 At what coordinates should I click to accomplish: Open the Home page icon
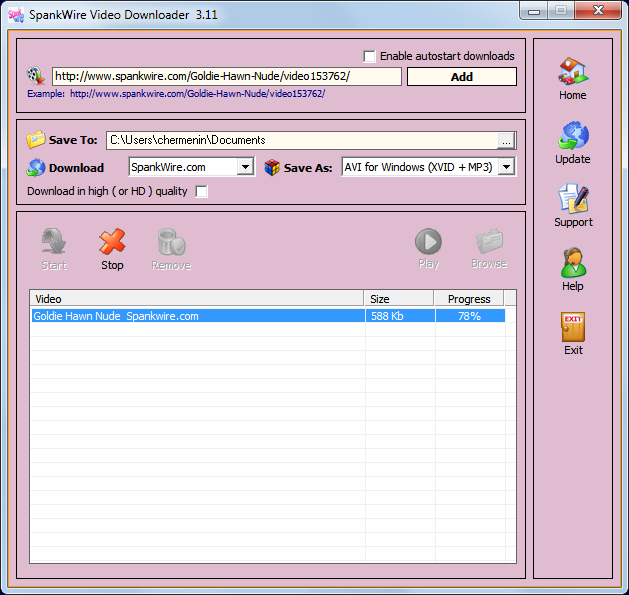[573, 71]
